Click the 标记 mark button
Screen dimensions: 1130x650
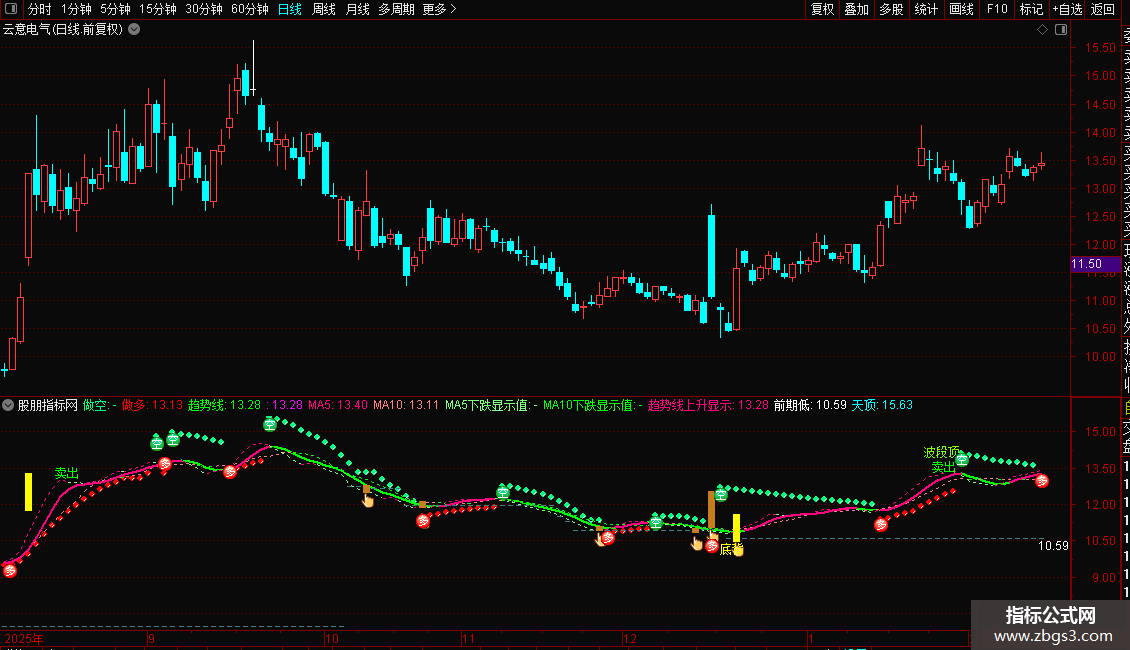tap(1031, 9)
